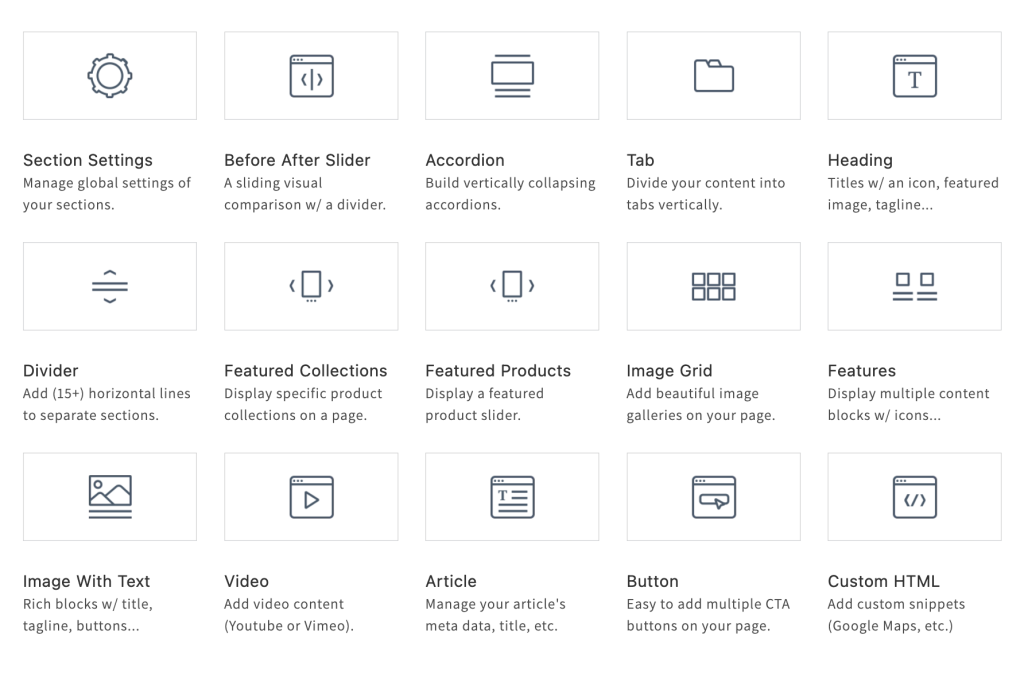Open the Image Grid icon

coord(713,286)
